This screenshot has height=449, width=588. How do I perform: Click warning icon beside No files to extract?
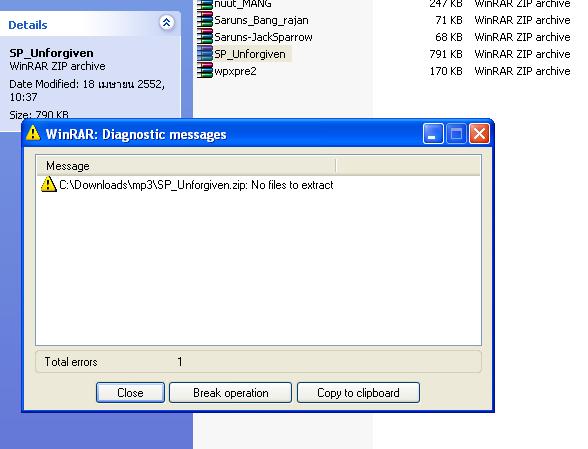coord(48,185)
